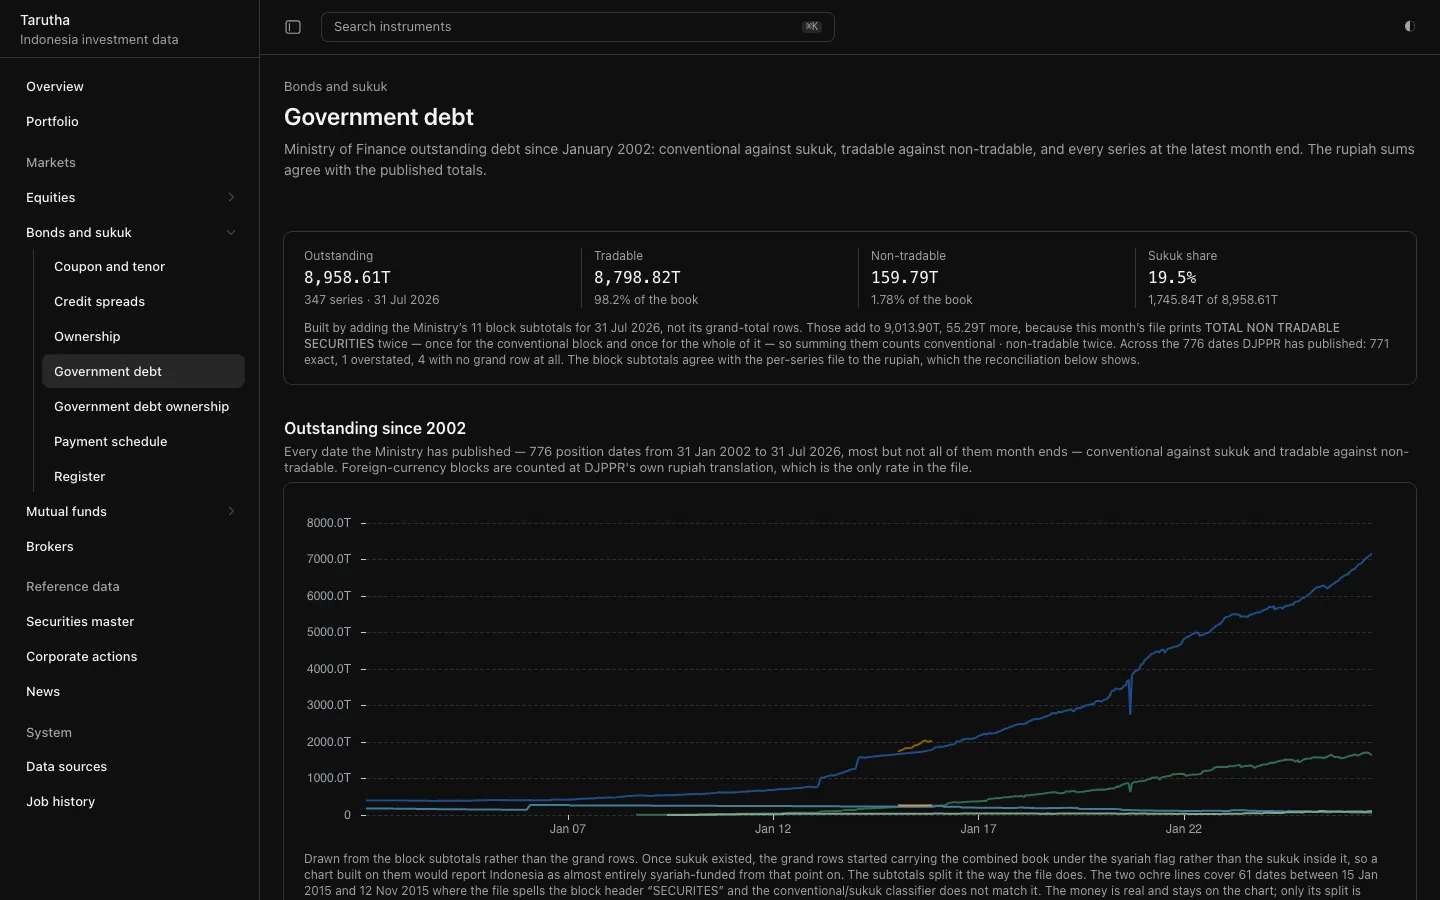Click the Outstanding value 8,958.61T
This screenshot has height=900, width=1440.
[x=347, y=277]
